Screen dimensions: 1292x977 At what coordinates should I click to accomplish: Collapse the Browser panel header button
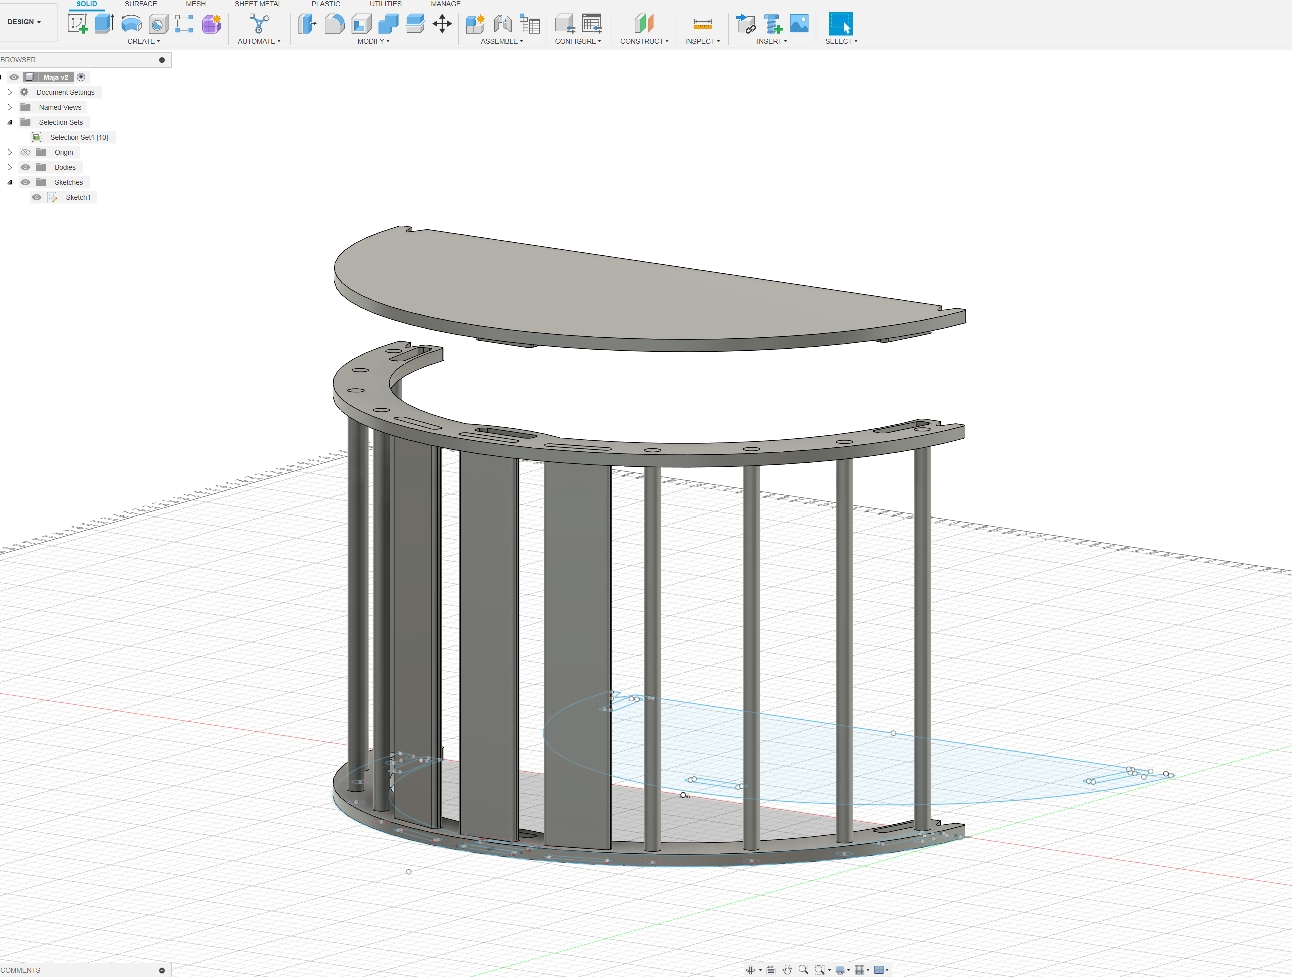pos(162,60)
